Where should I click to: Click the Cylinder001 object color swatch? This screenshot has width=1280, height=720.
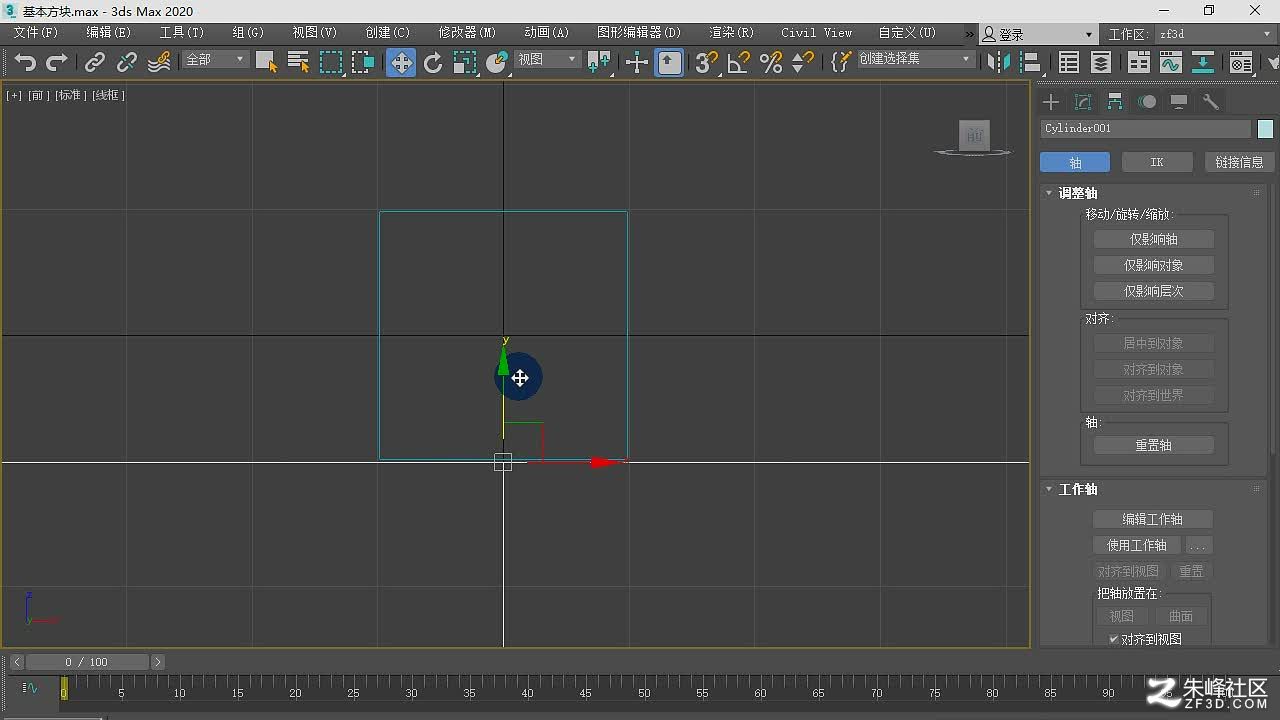tap(1265, 129)
